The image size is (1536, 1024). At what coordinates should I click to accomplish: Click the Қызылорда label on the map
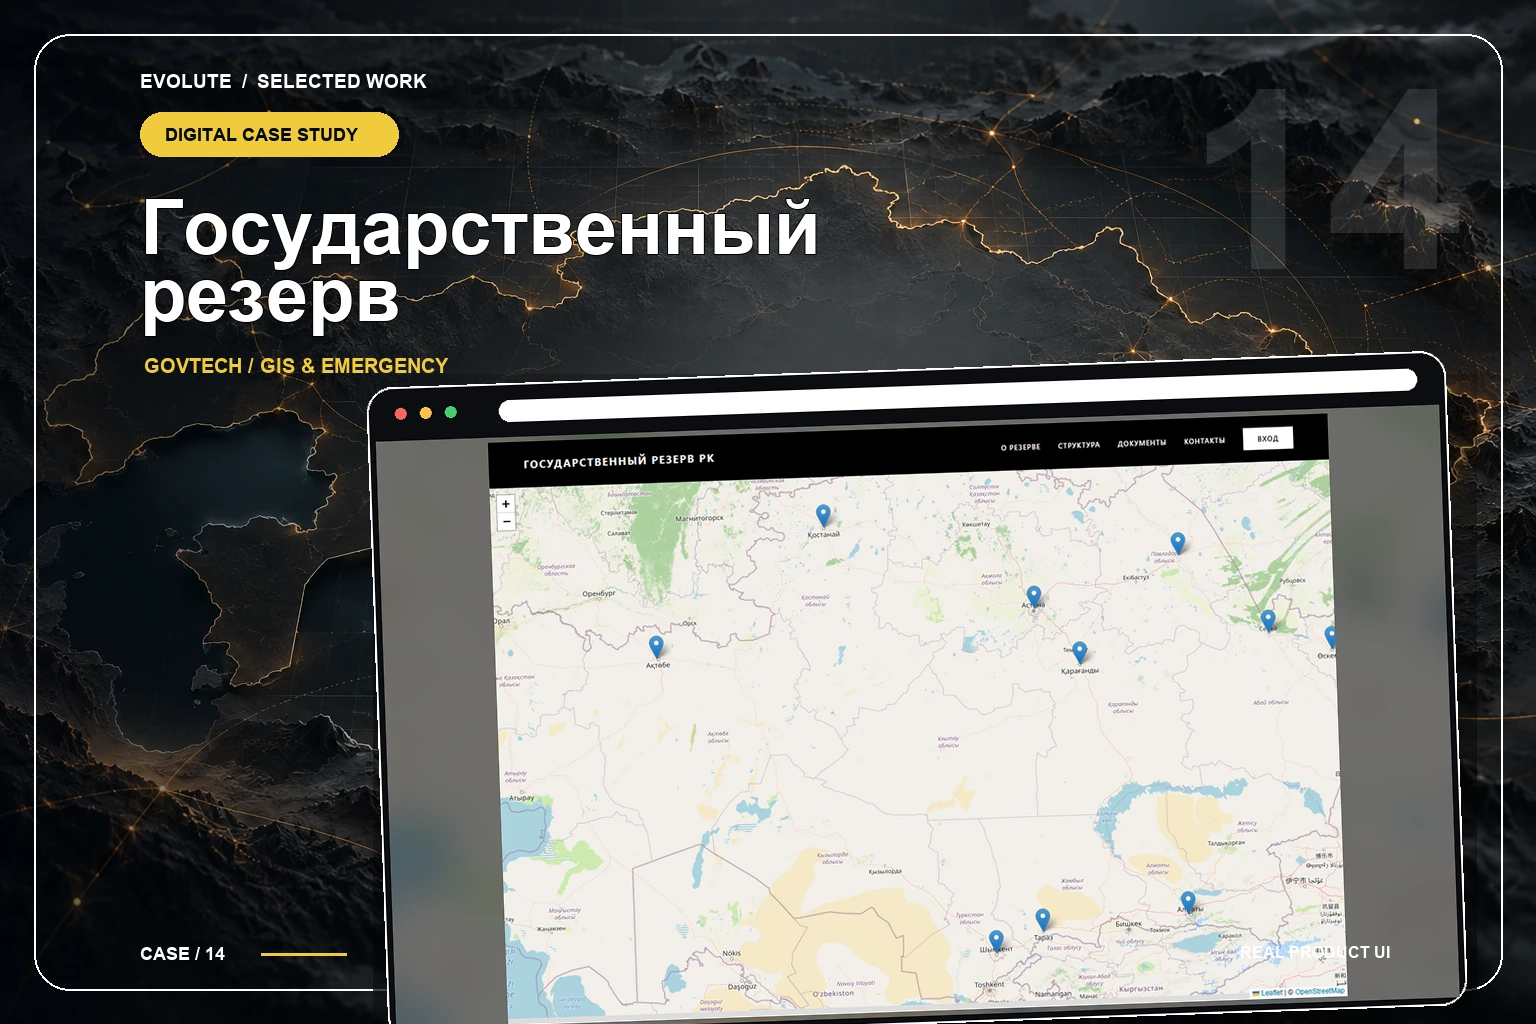(x=885, y=872)
